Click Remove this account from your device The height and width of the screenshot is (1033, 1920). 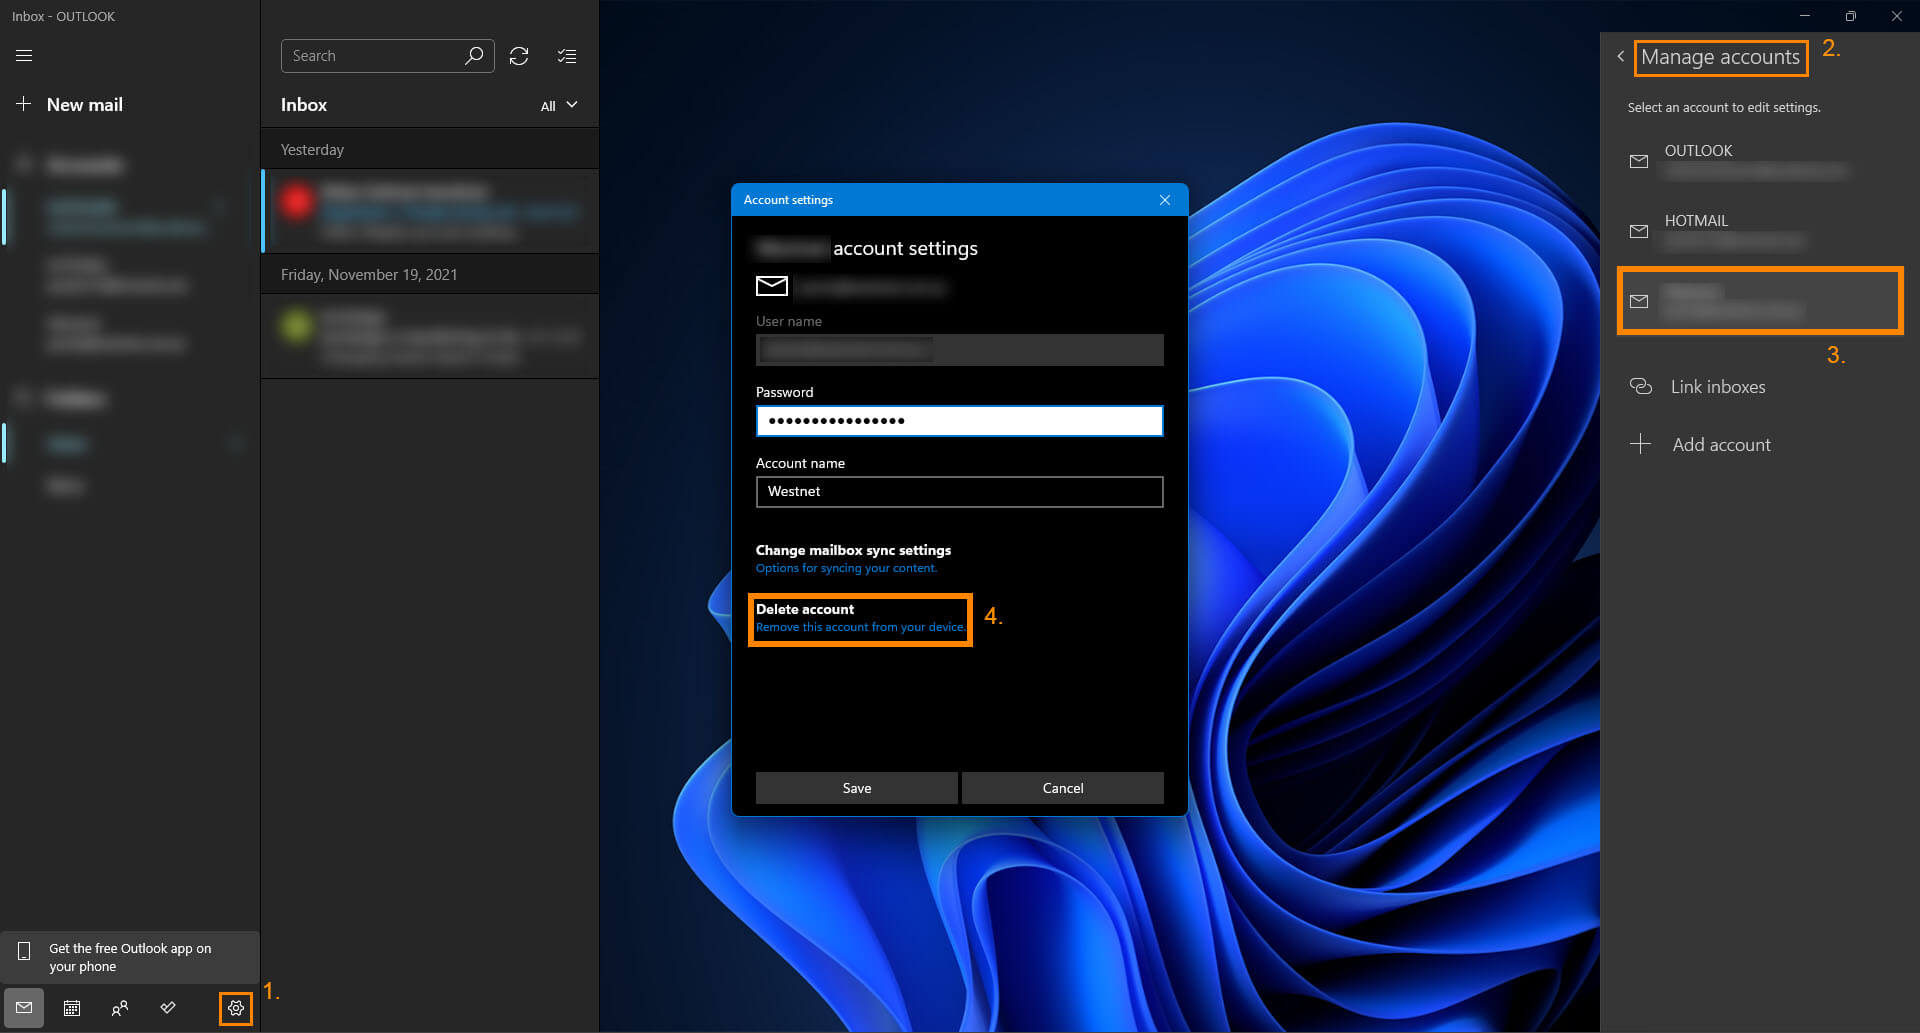[x=860, y=627]
